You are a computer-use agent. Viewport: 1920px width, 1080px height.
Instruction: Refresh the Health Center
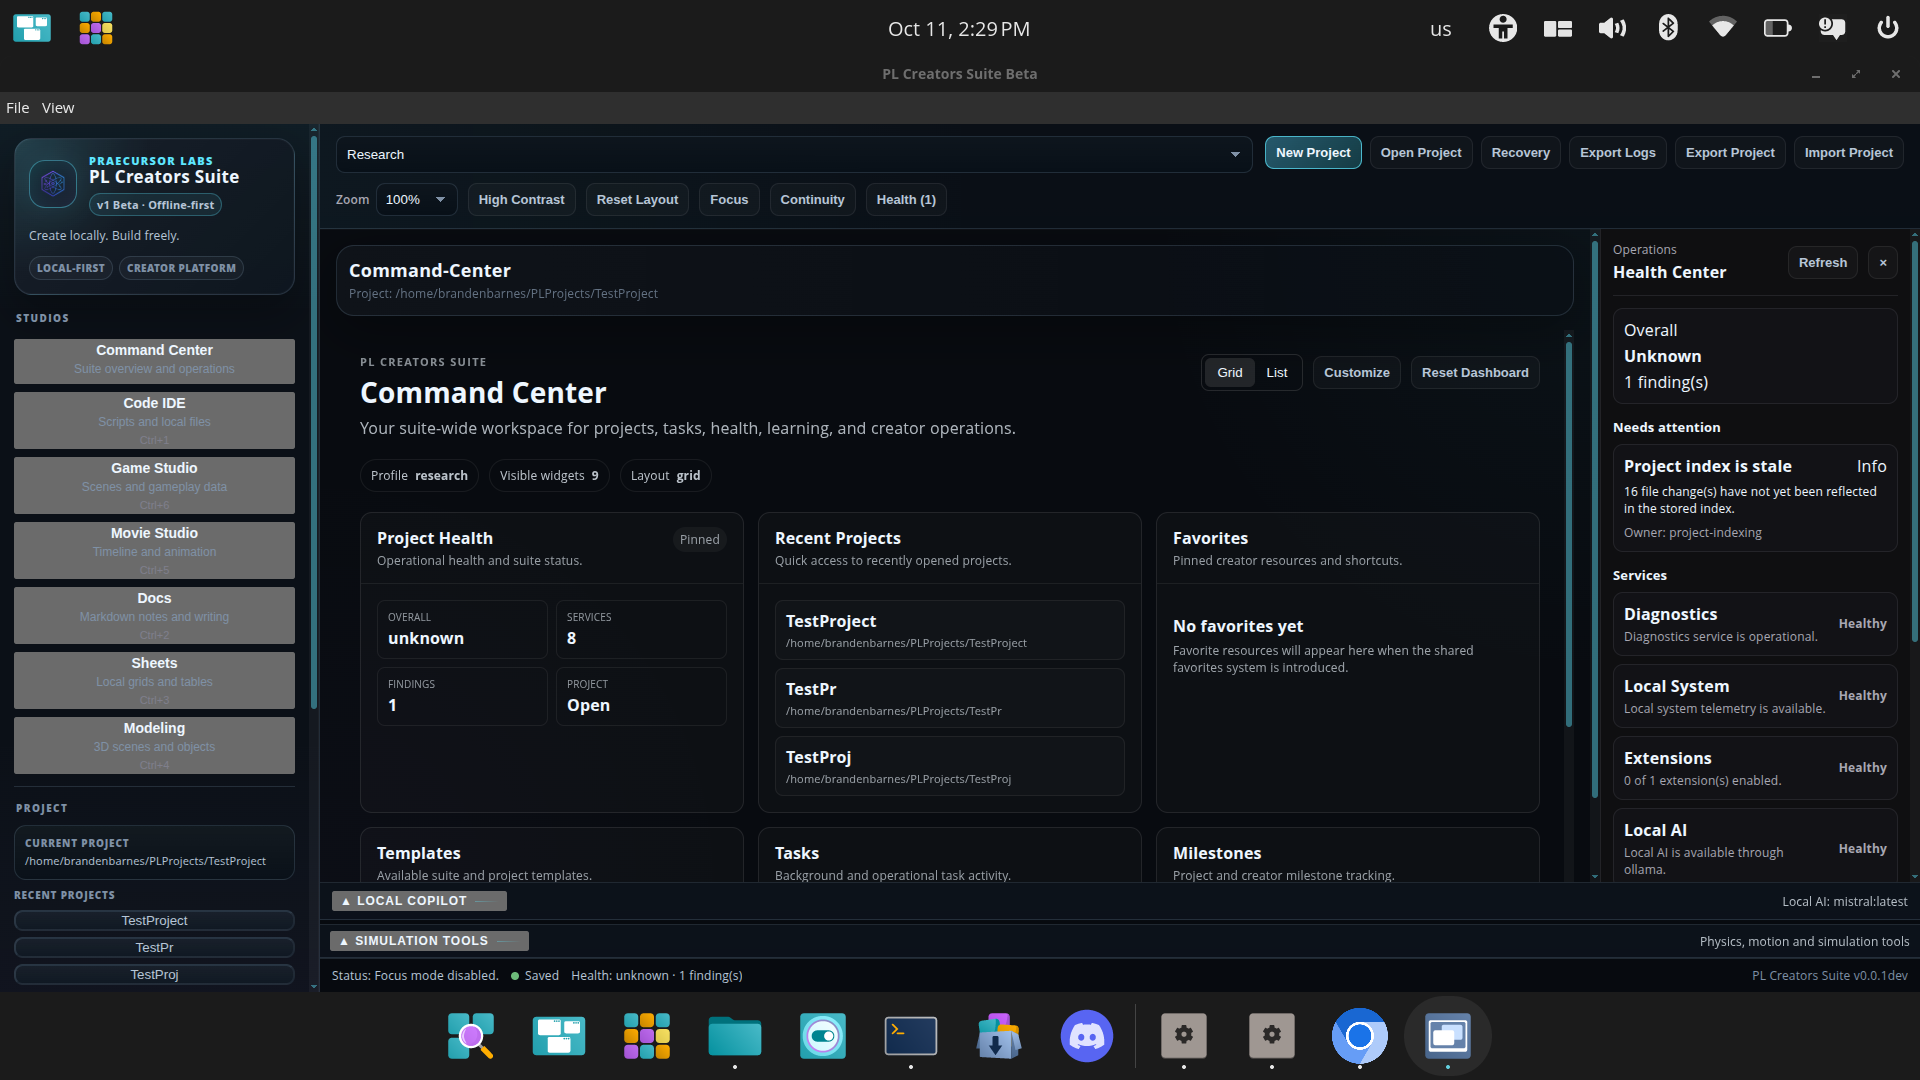1822,263
